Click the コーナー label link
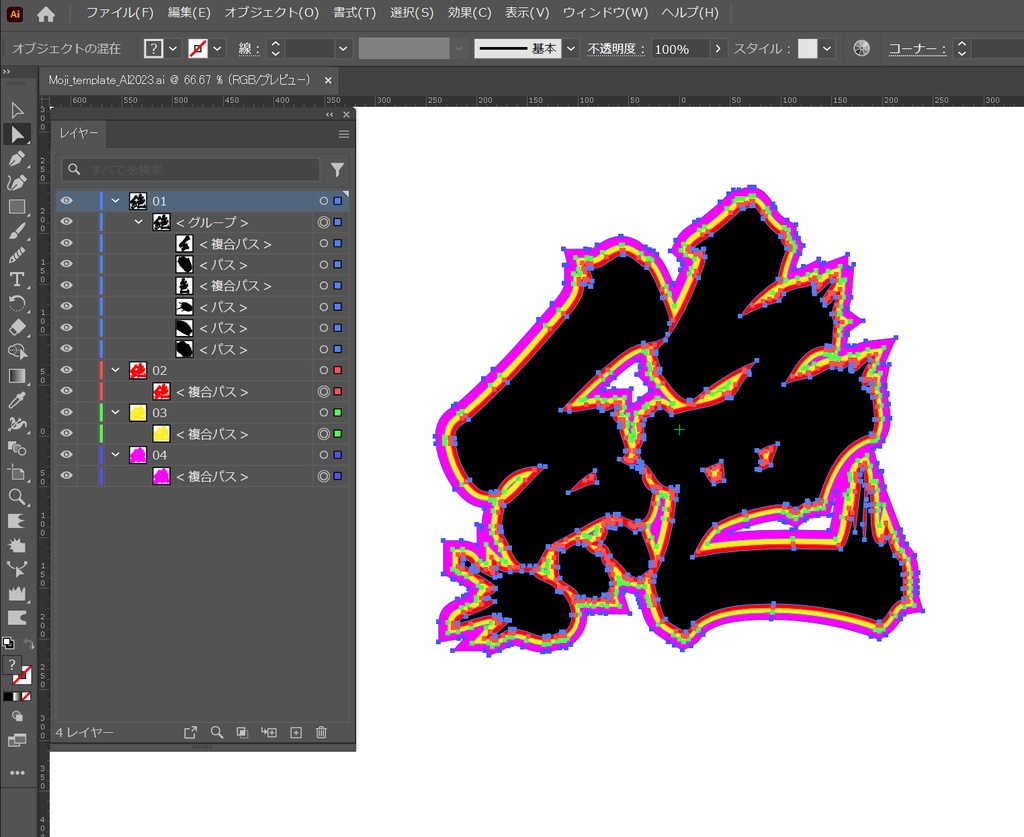The height and width of the screenshot is (837, 1024). [x=917, y=49]
